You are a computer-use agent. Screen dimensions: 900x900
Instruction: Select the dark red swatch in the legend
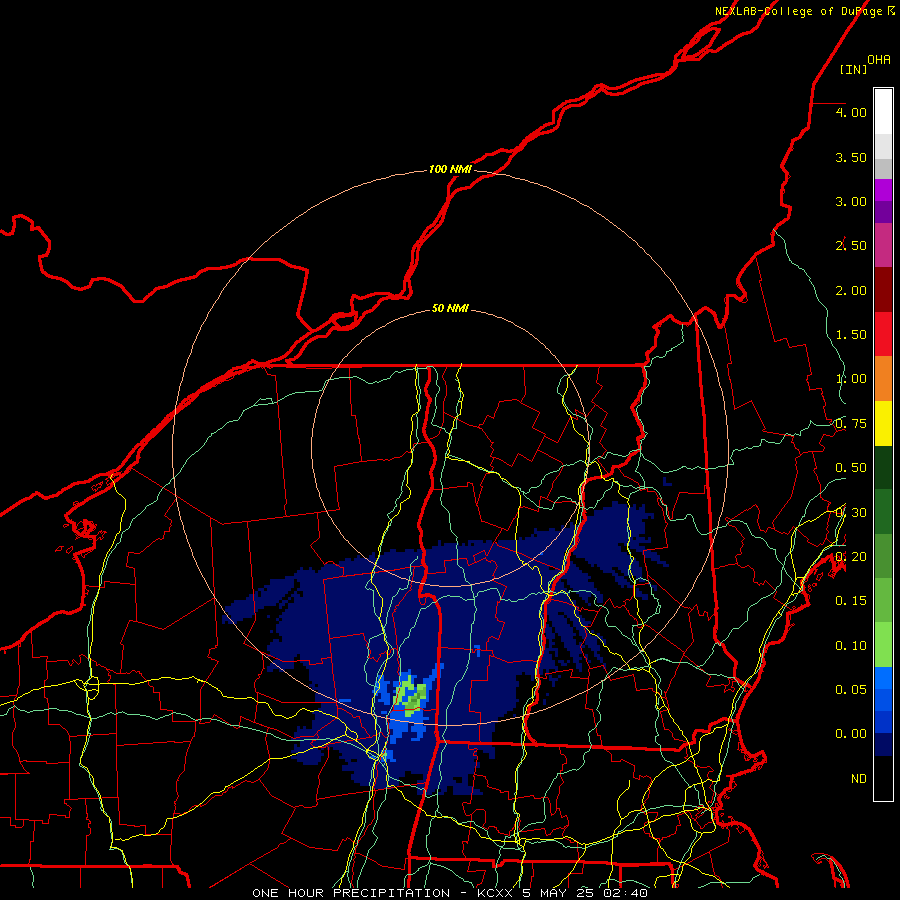click(x=883, y=290)
